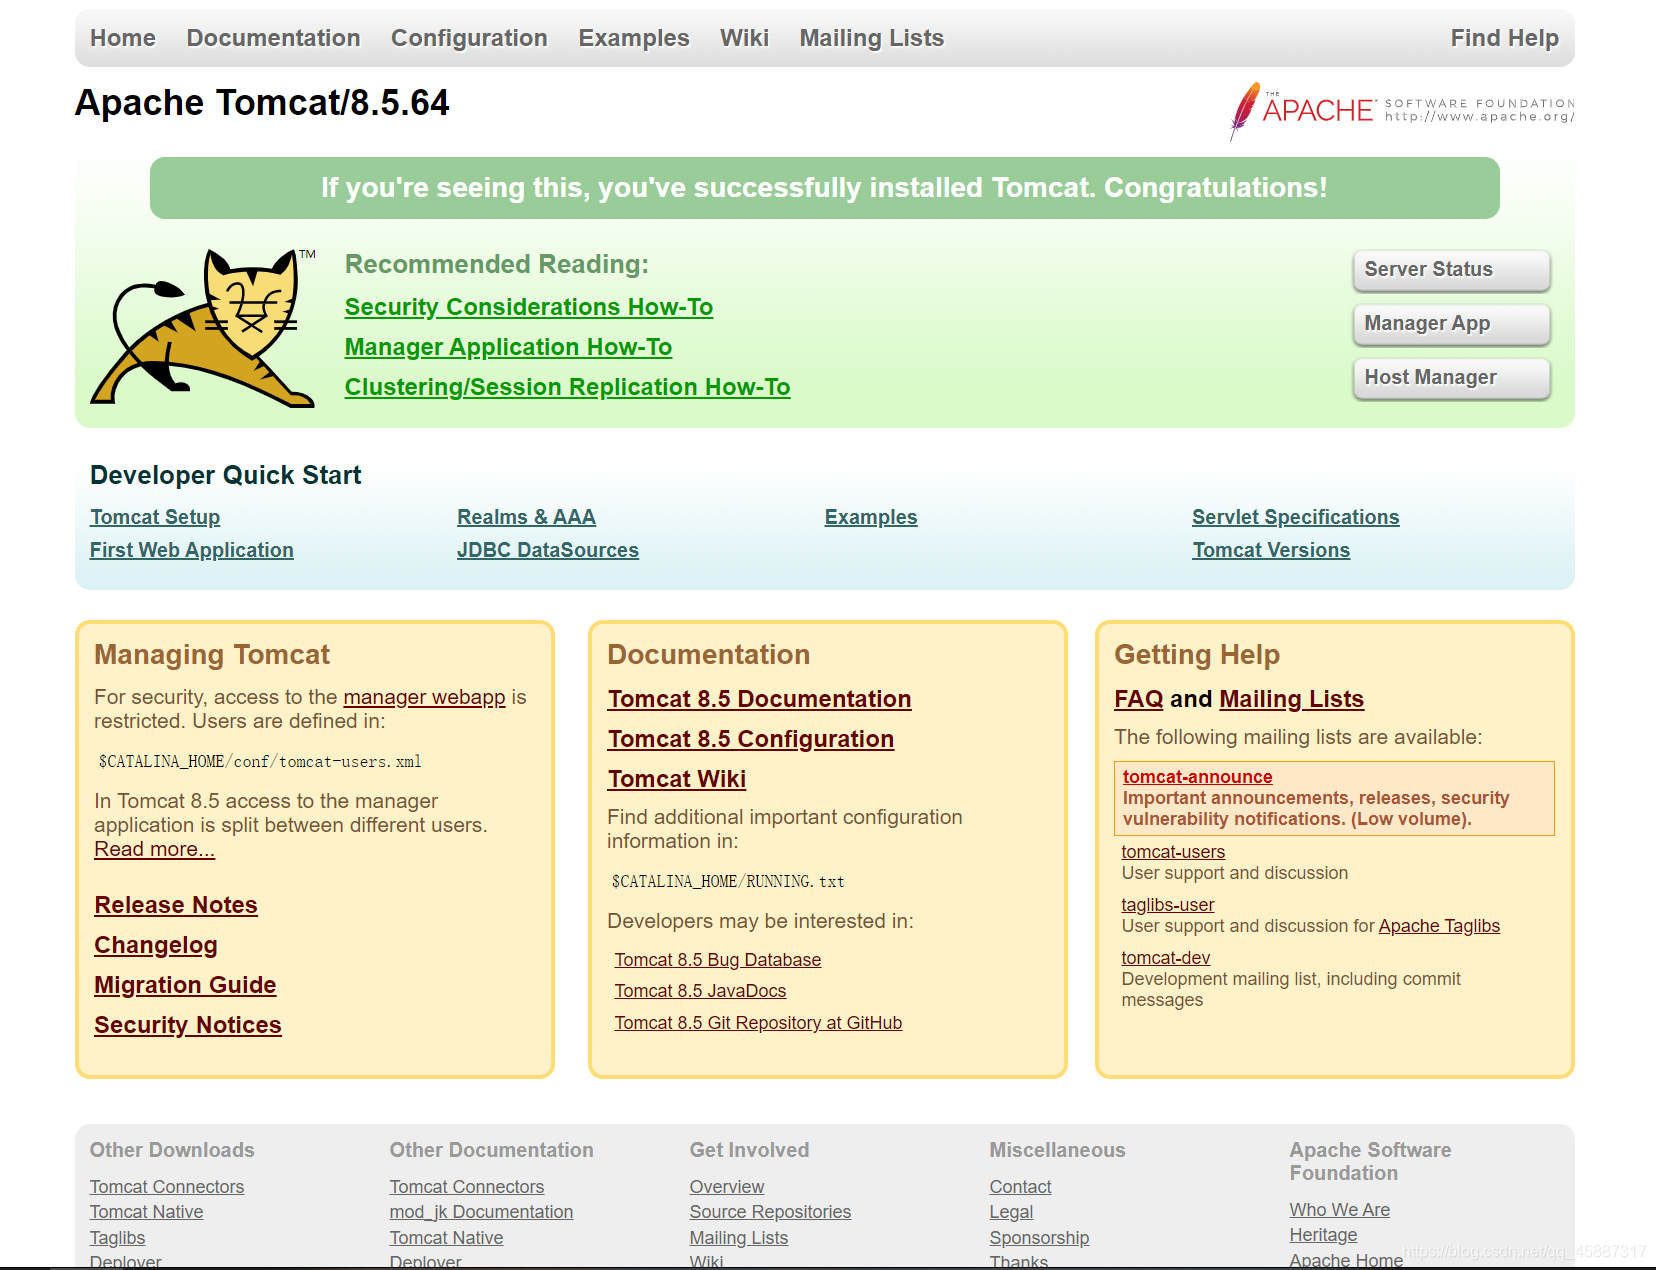Image resolution: width=1656 pixels, height=1270 pixels.
Task: Click Find Help in the navigation bar
Action: point(1504,38)
